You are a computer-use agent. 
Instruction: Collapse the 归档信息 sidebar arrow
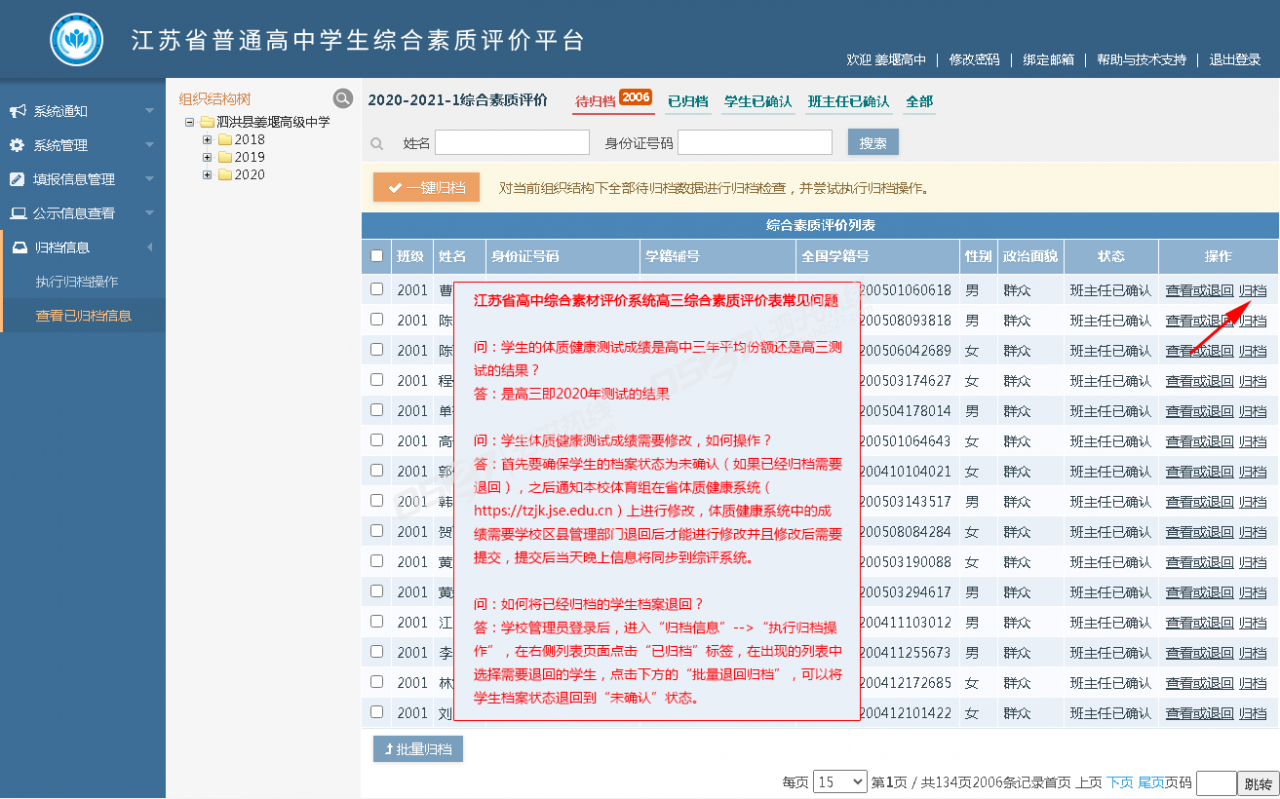[x=149, y=247]
